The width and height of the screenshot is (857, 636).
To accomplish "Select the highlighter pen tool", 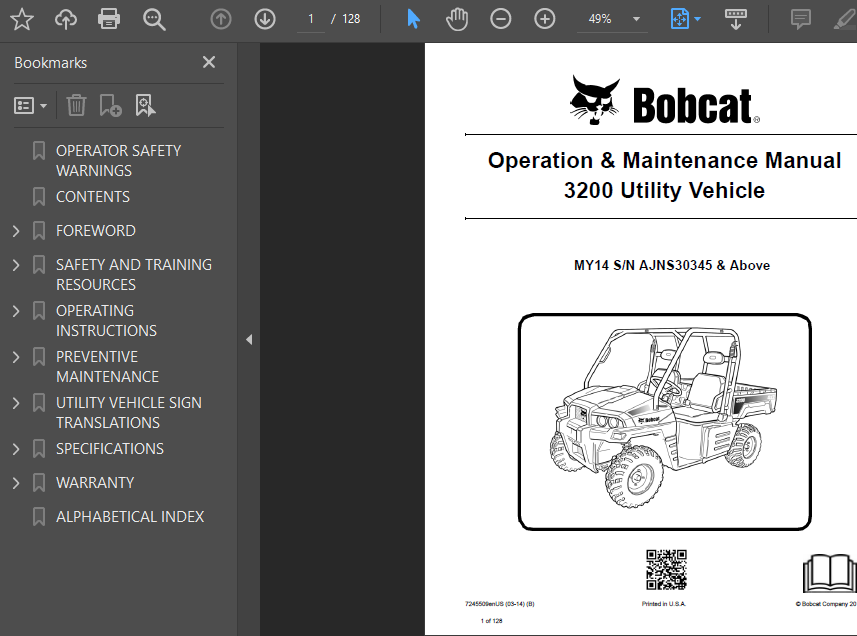I will tap(845, 20).
